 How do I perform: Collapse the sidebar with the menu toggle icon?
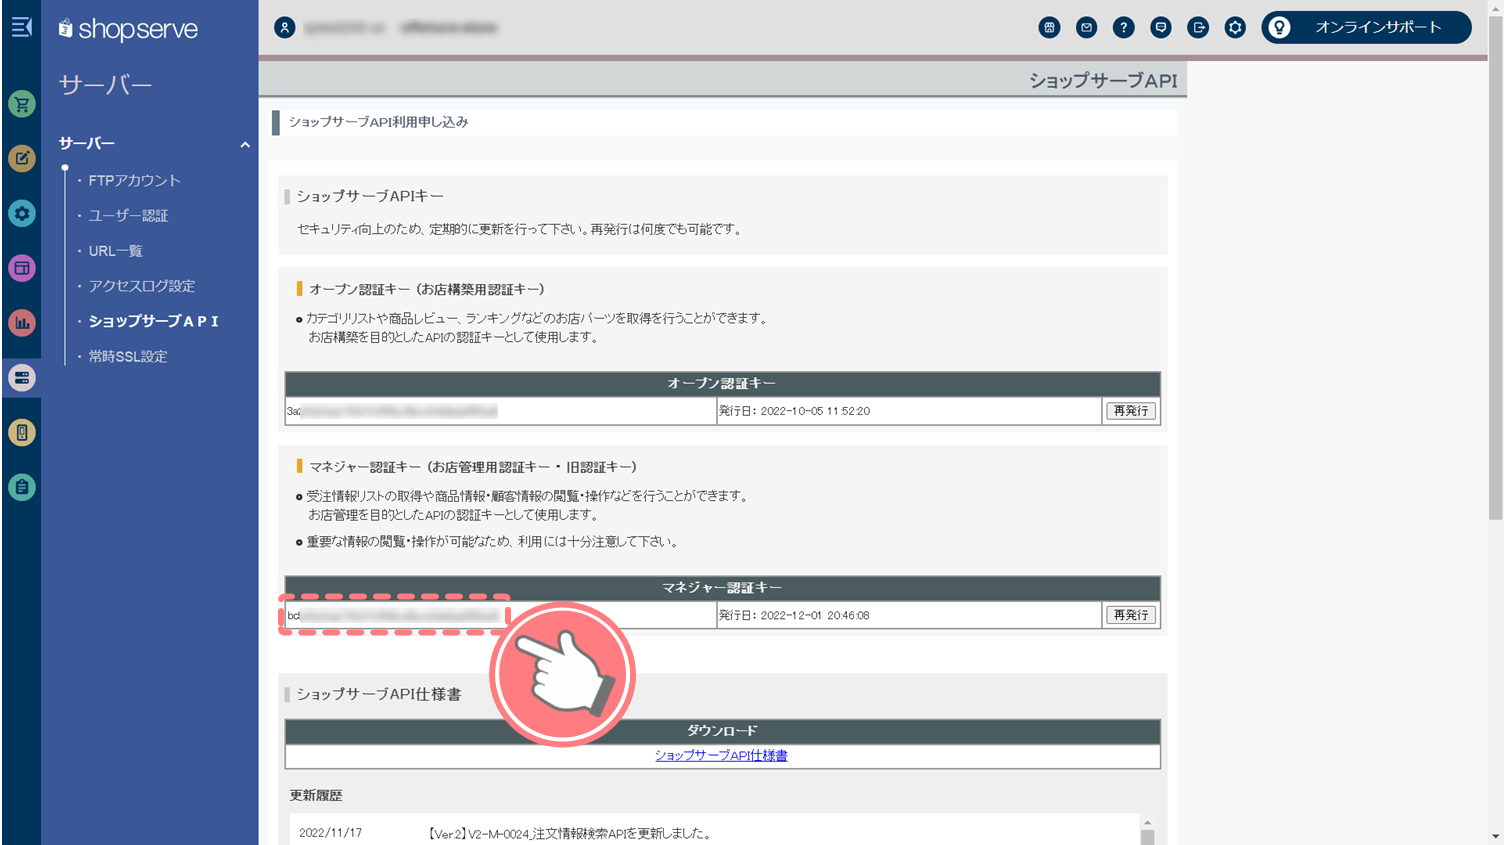[x=21, y=27]
